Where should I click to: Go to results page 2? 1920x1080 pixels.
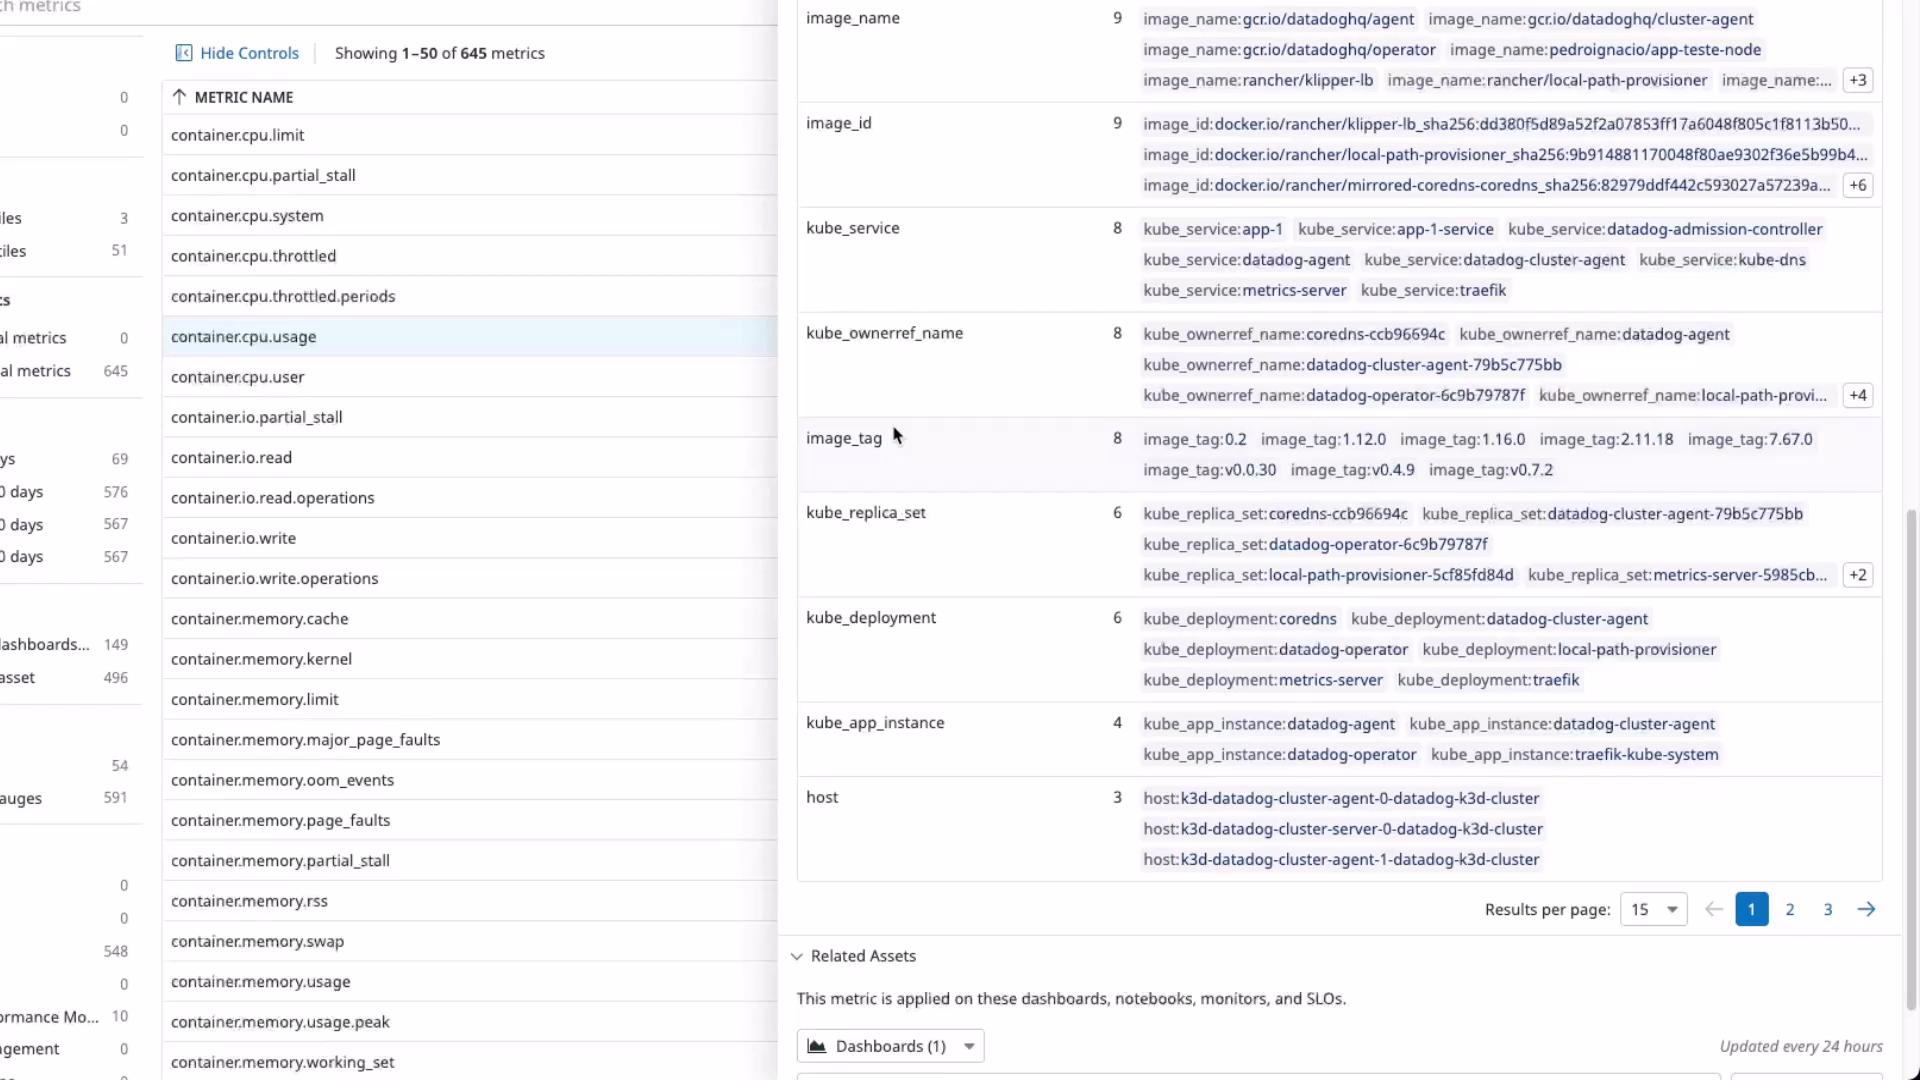[1790, 909]
